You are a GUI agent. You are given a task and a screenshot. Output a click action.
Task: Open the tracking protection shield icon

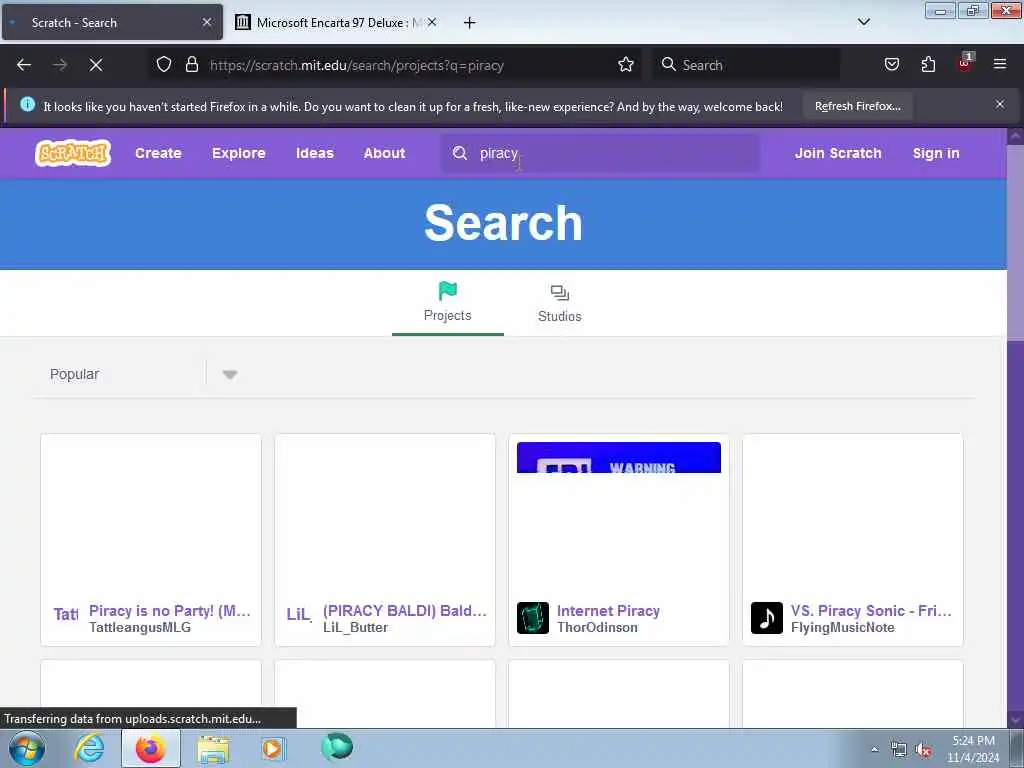(164, 65)
